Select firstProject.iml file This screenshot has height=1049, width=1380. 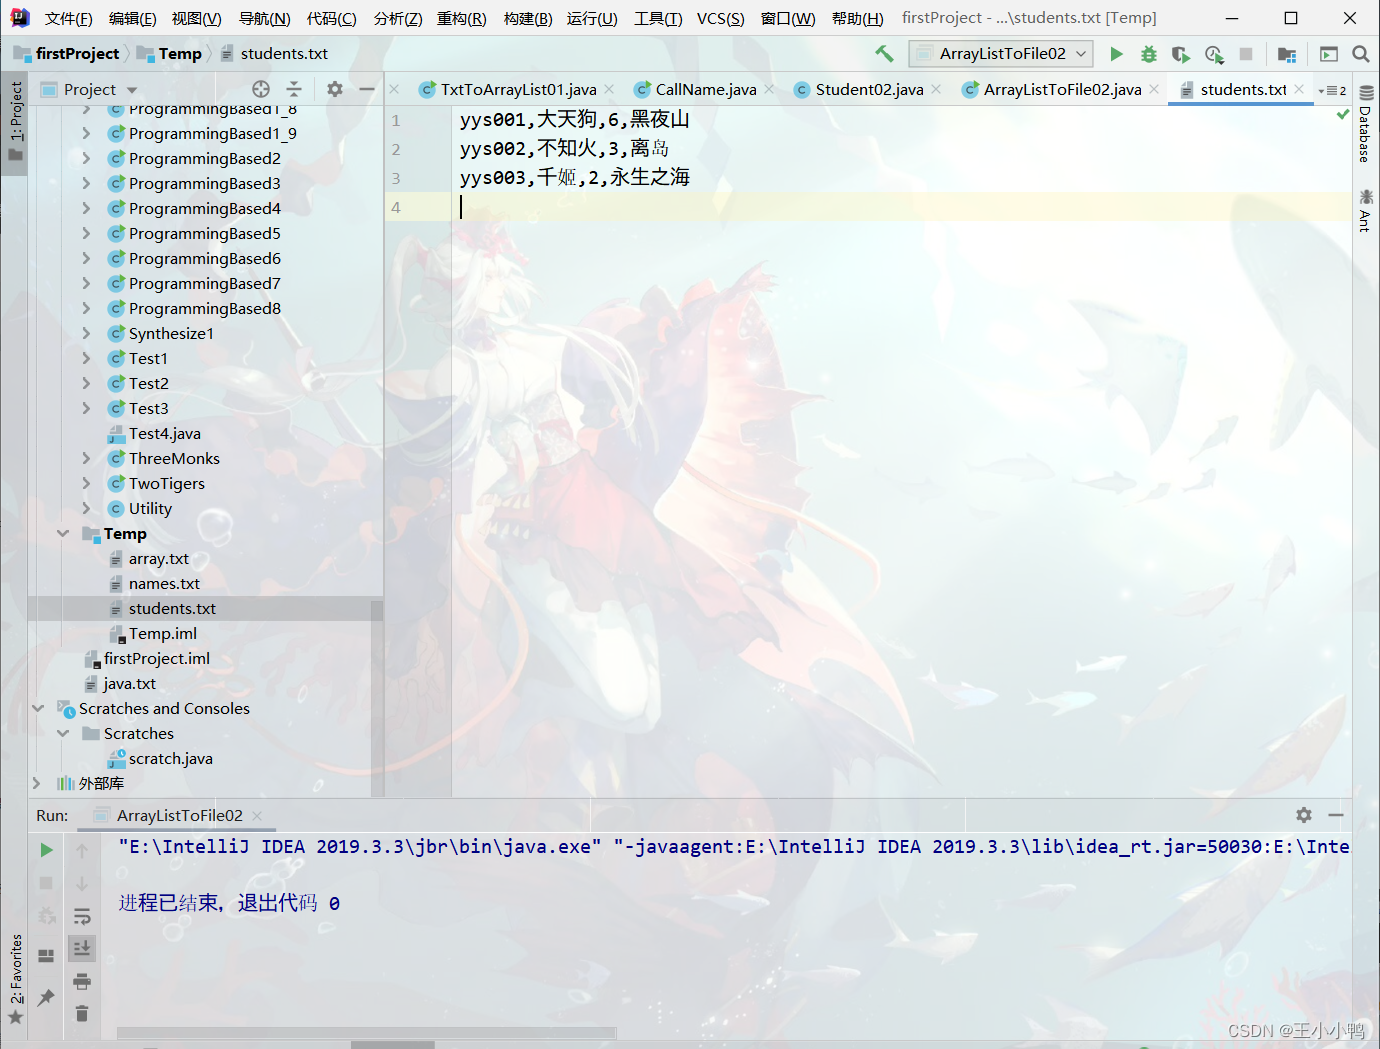point(156,658)
